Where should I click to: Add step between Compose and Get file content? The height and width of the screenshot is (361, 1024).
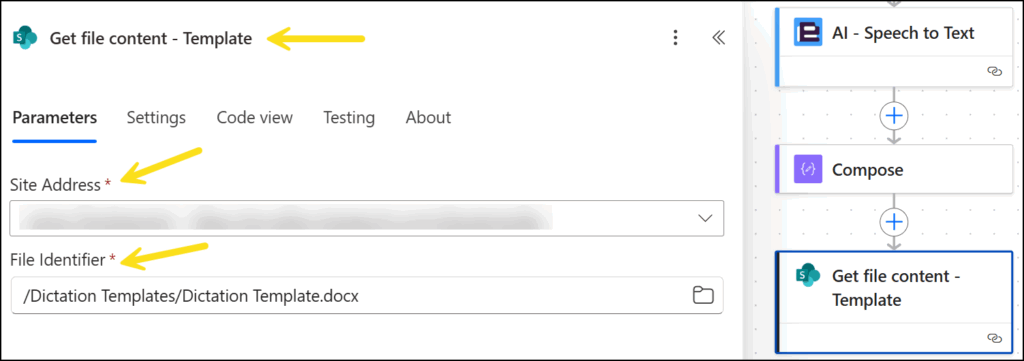point(893,223)
